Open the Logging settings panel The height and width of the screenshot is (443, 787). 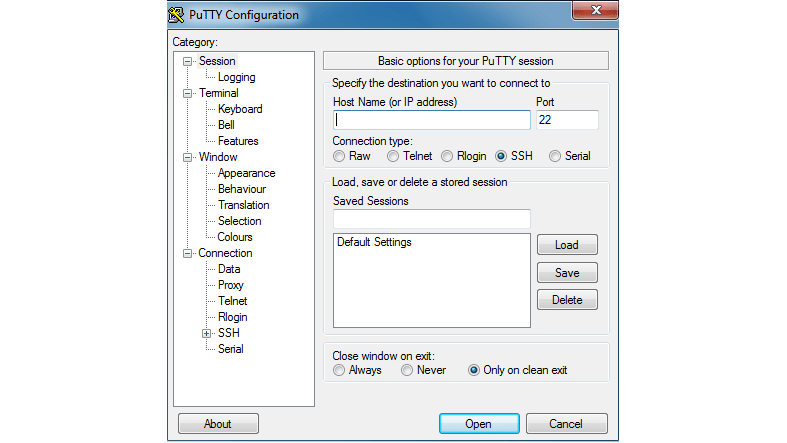tap(236, 77)
